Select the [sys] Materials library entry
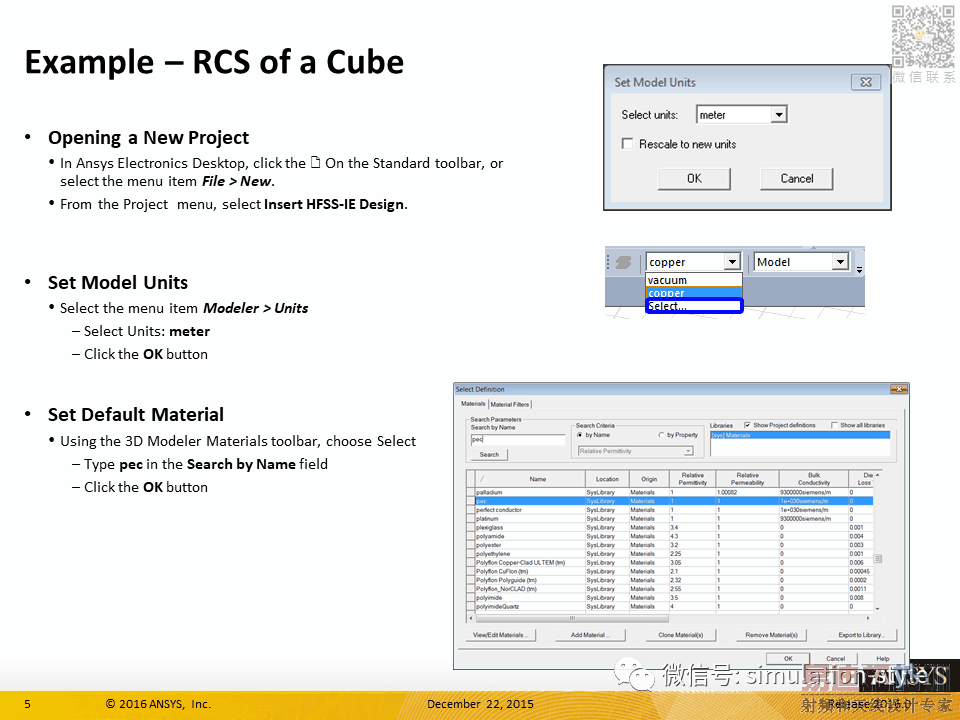 [800, 435]
